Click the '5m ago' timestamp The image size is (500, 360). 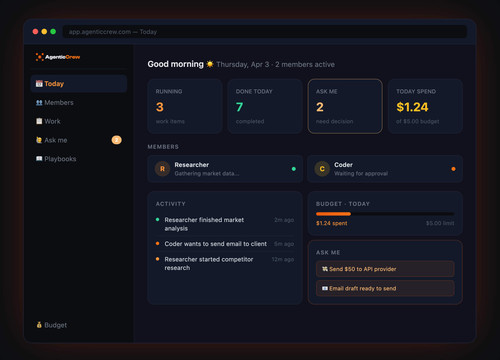point(284,244)
